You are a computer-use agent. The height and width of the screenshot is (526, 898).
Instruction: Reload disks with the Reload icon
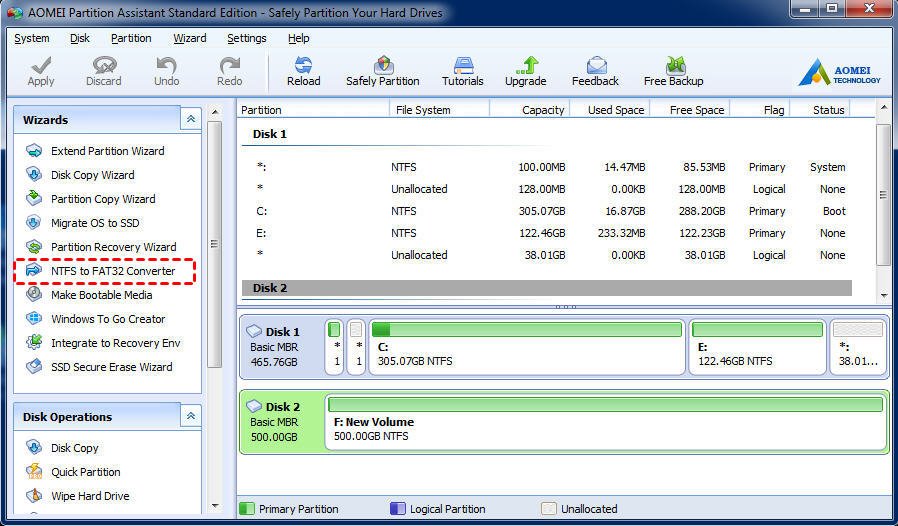click(303, 64)
